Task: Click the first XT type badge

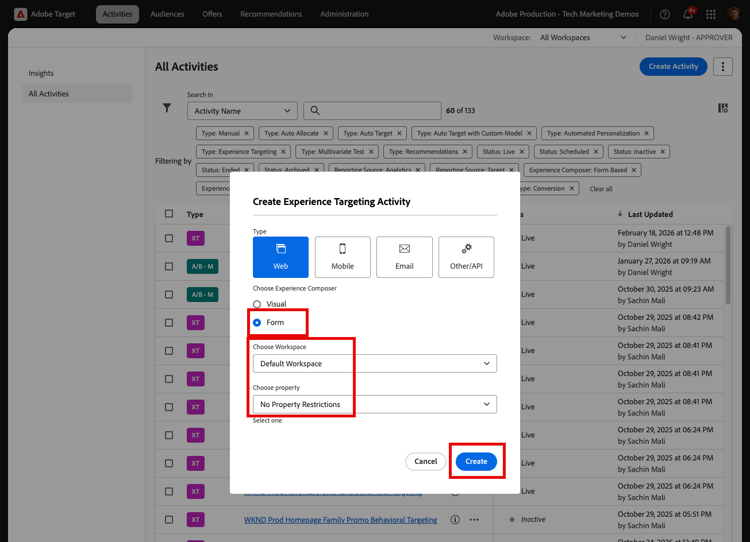Action: pyautogui.click(x=195, y=238)
